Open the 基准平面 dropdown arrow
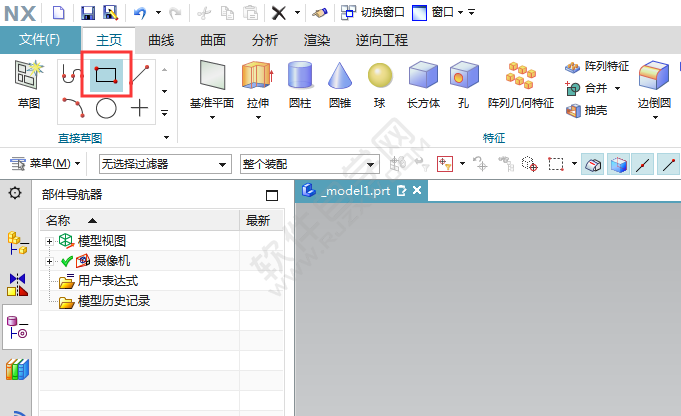The image size is (681, 416). [x=212, y=117]
